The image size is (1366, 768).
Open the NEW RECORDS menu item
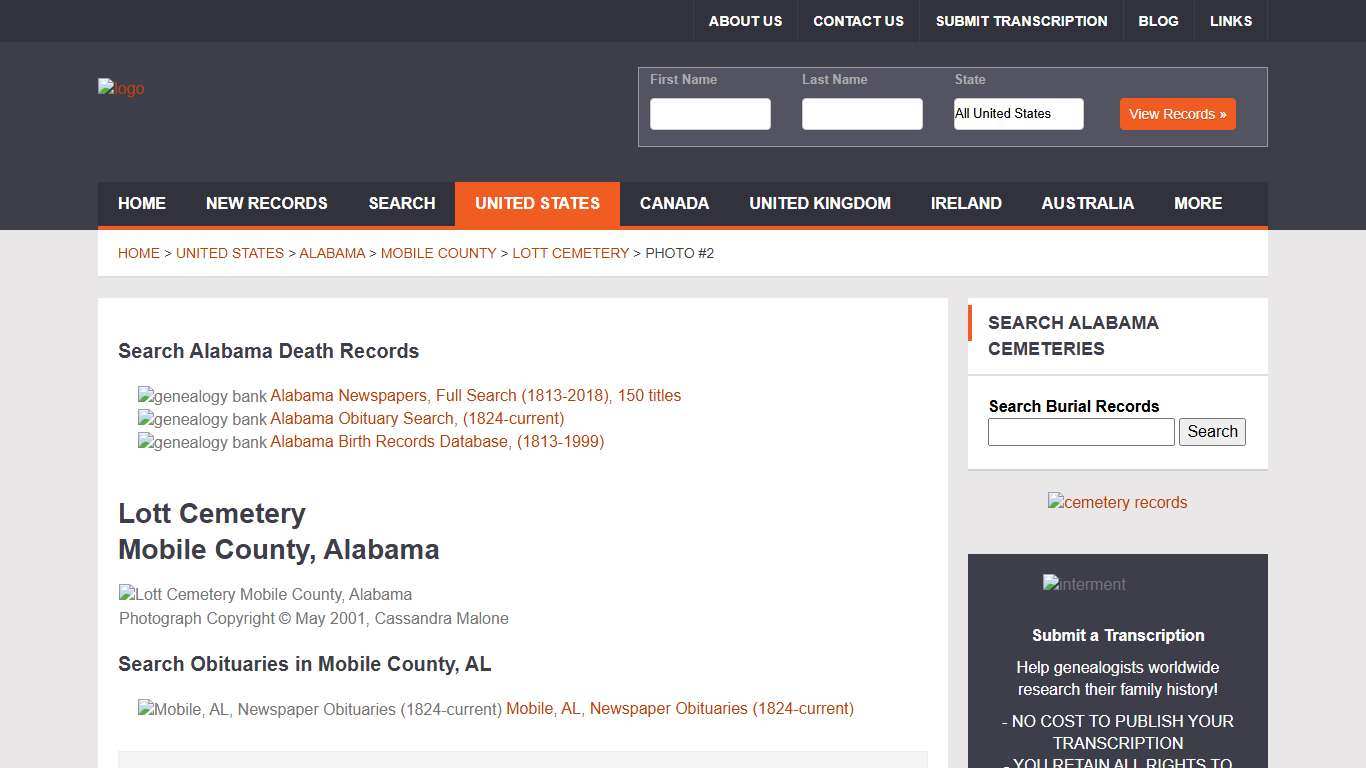(x=266, y=204)
